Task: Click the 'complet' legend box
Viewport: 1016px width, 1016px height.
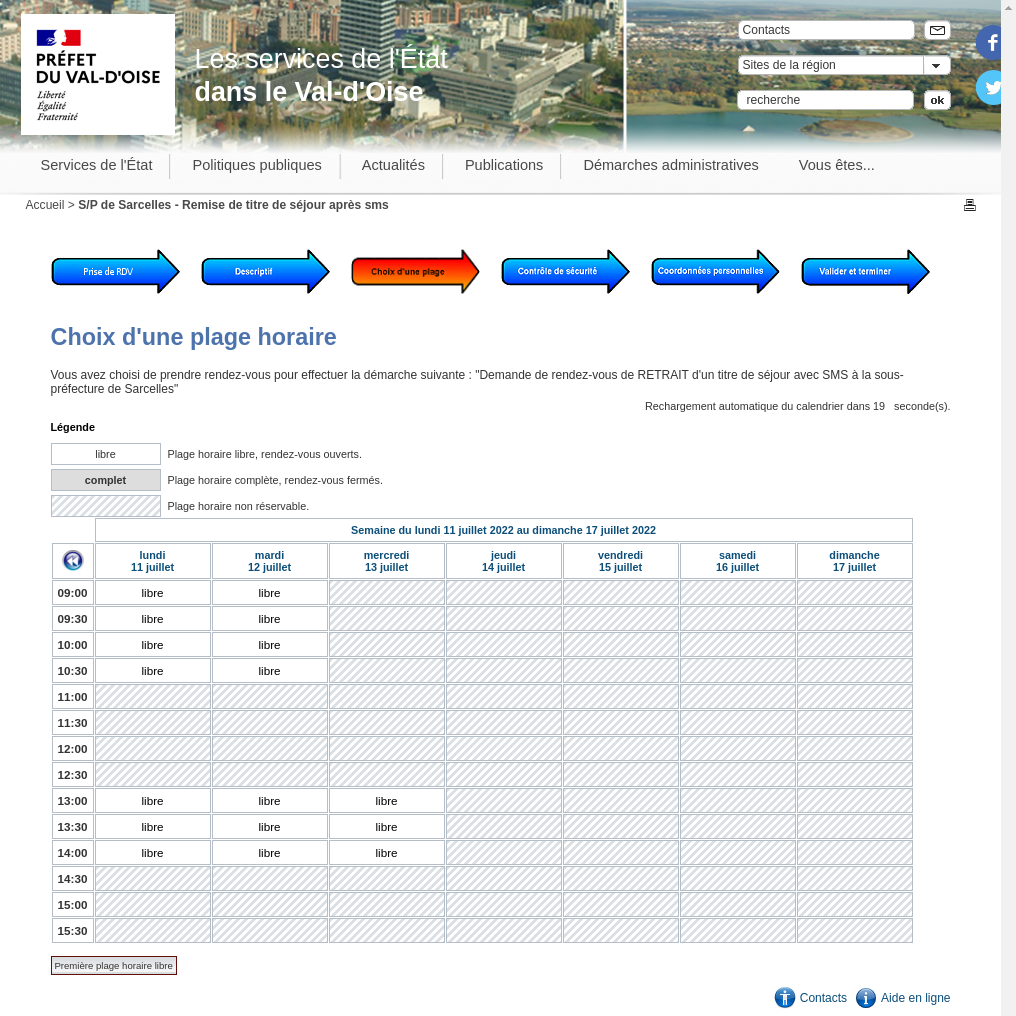Action: coord(106,480)
